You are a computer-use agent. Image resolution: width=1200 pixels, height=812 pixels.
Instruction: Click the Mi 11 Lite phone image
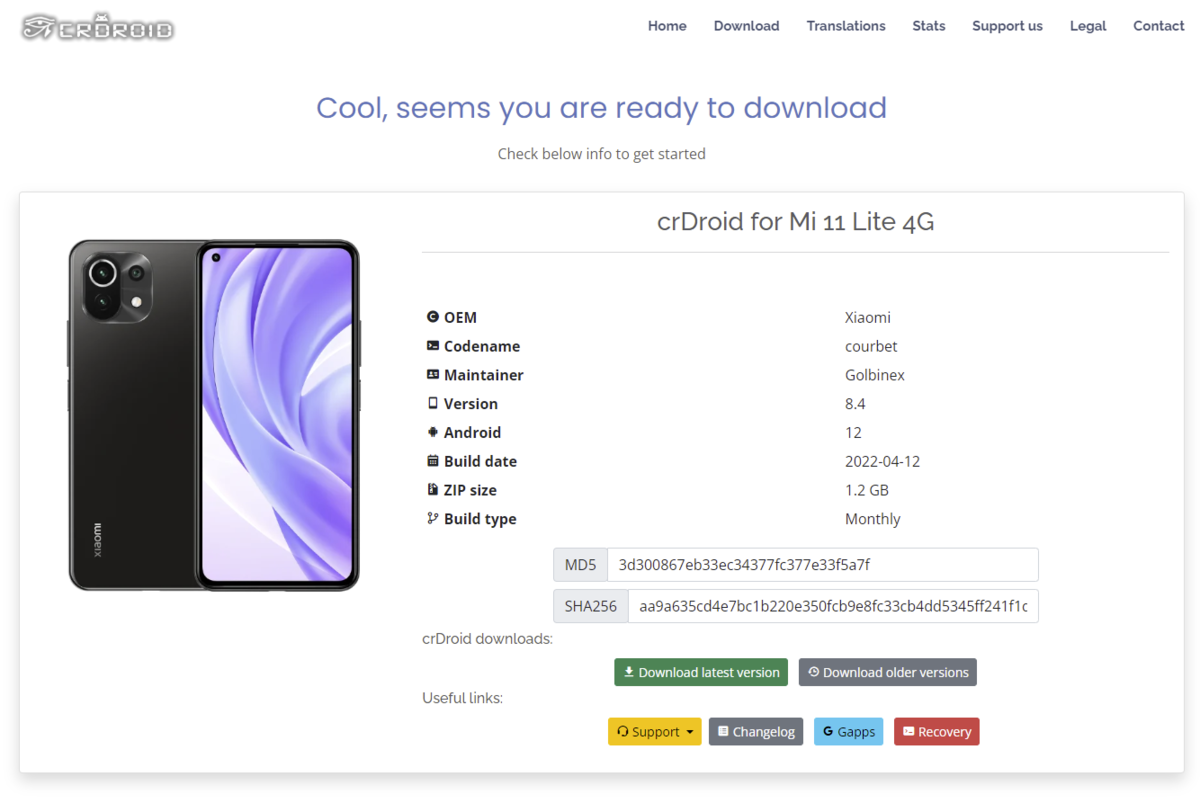(214, 415)
